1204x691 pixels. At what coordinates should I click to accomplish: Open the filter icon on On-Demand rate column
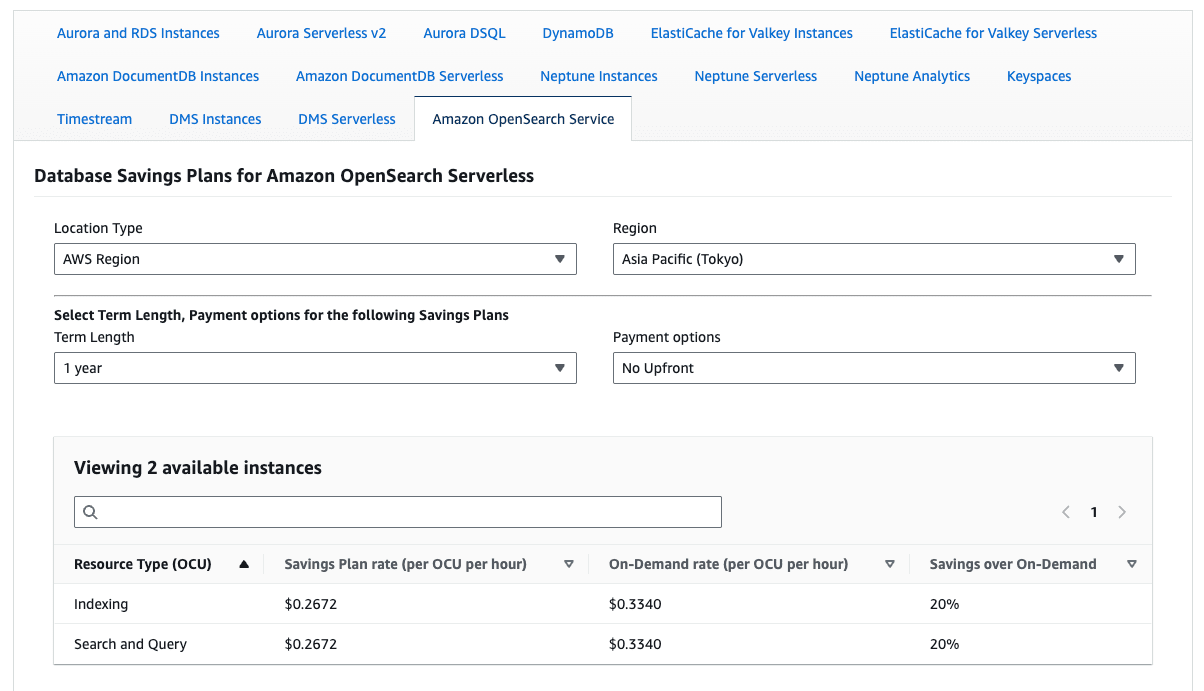pos(890,563)
